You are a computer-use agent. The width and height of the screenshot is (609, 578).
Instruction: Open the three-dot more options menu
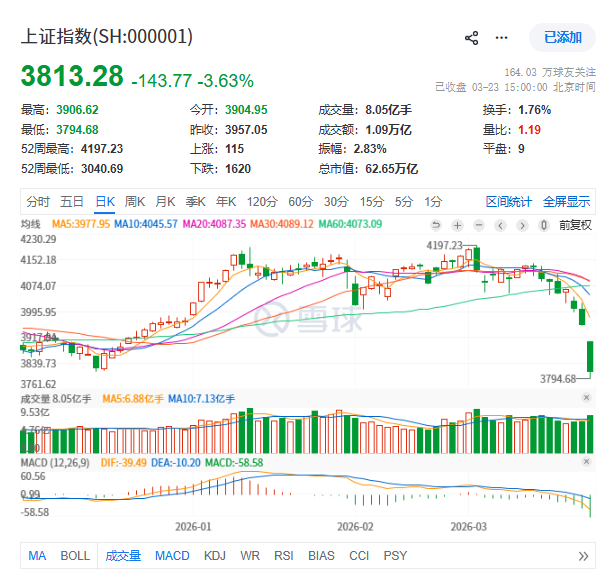(501, 38)
